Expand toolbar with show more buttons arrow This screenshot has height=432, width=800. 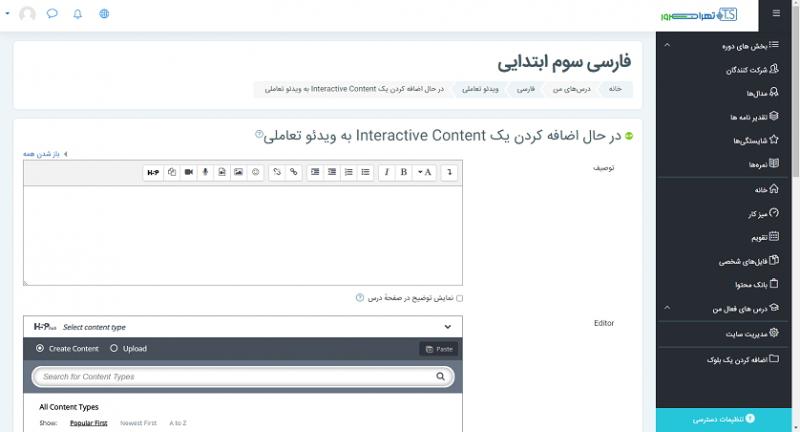click(x=449, y=172)
